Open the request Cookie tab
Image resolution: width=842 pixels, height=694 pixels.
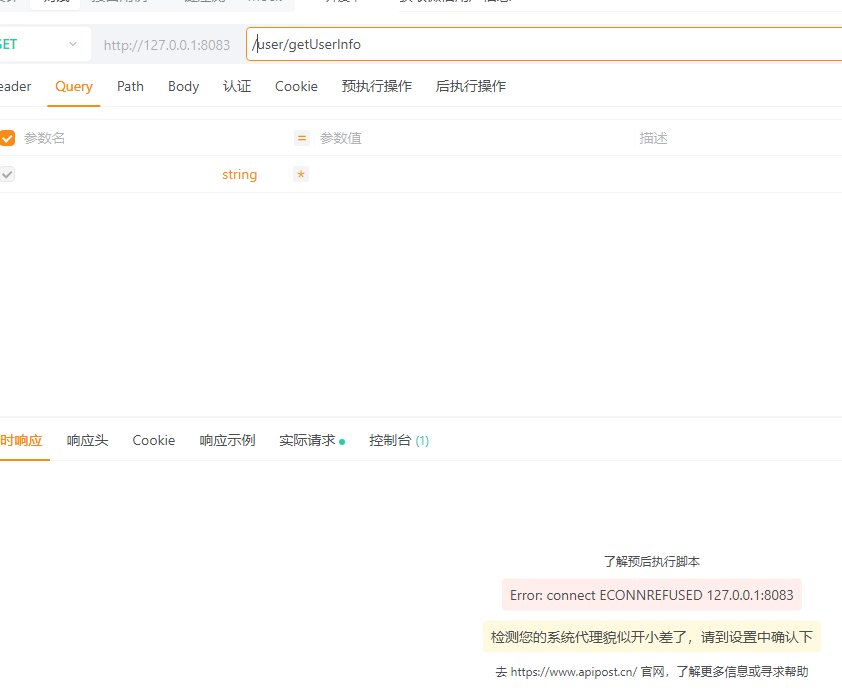coord(296,86)
